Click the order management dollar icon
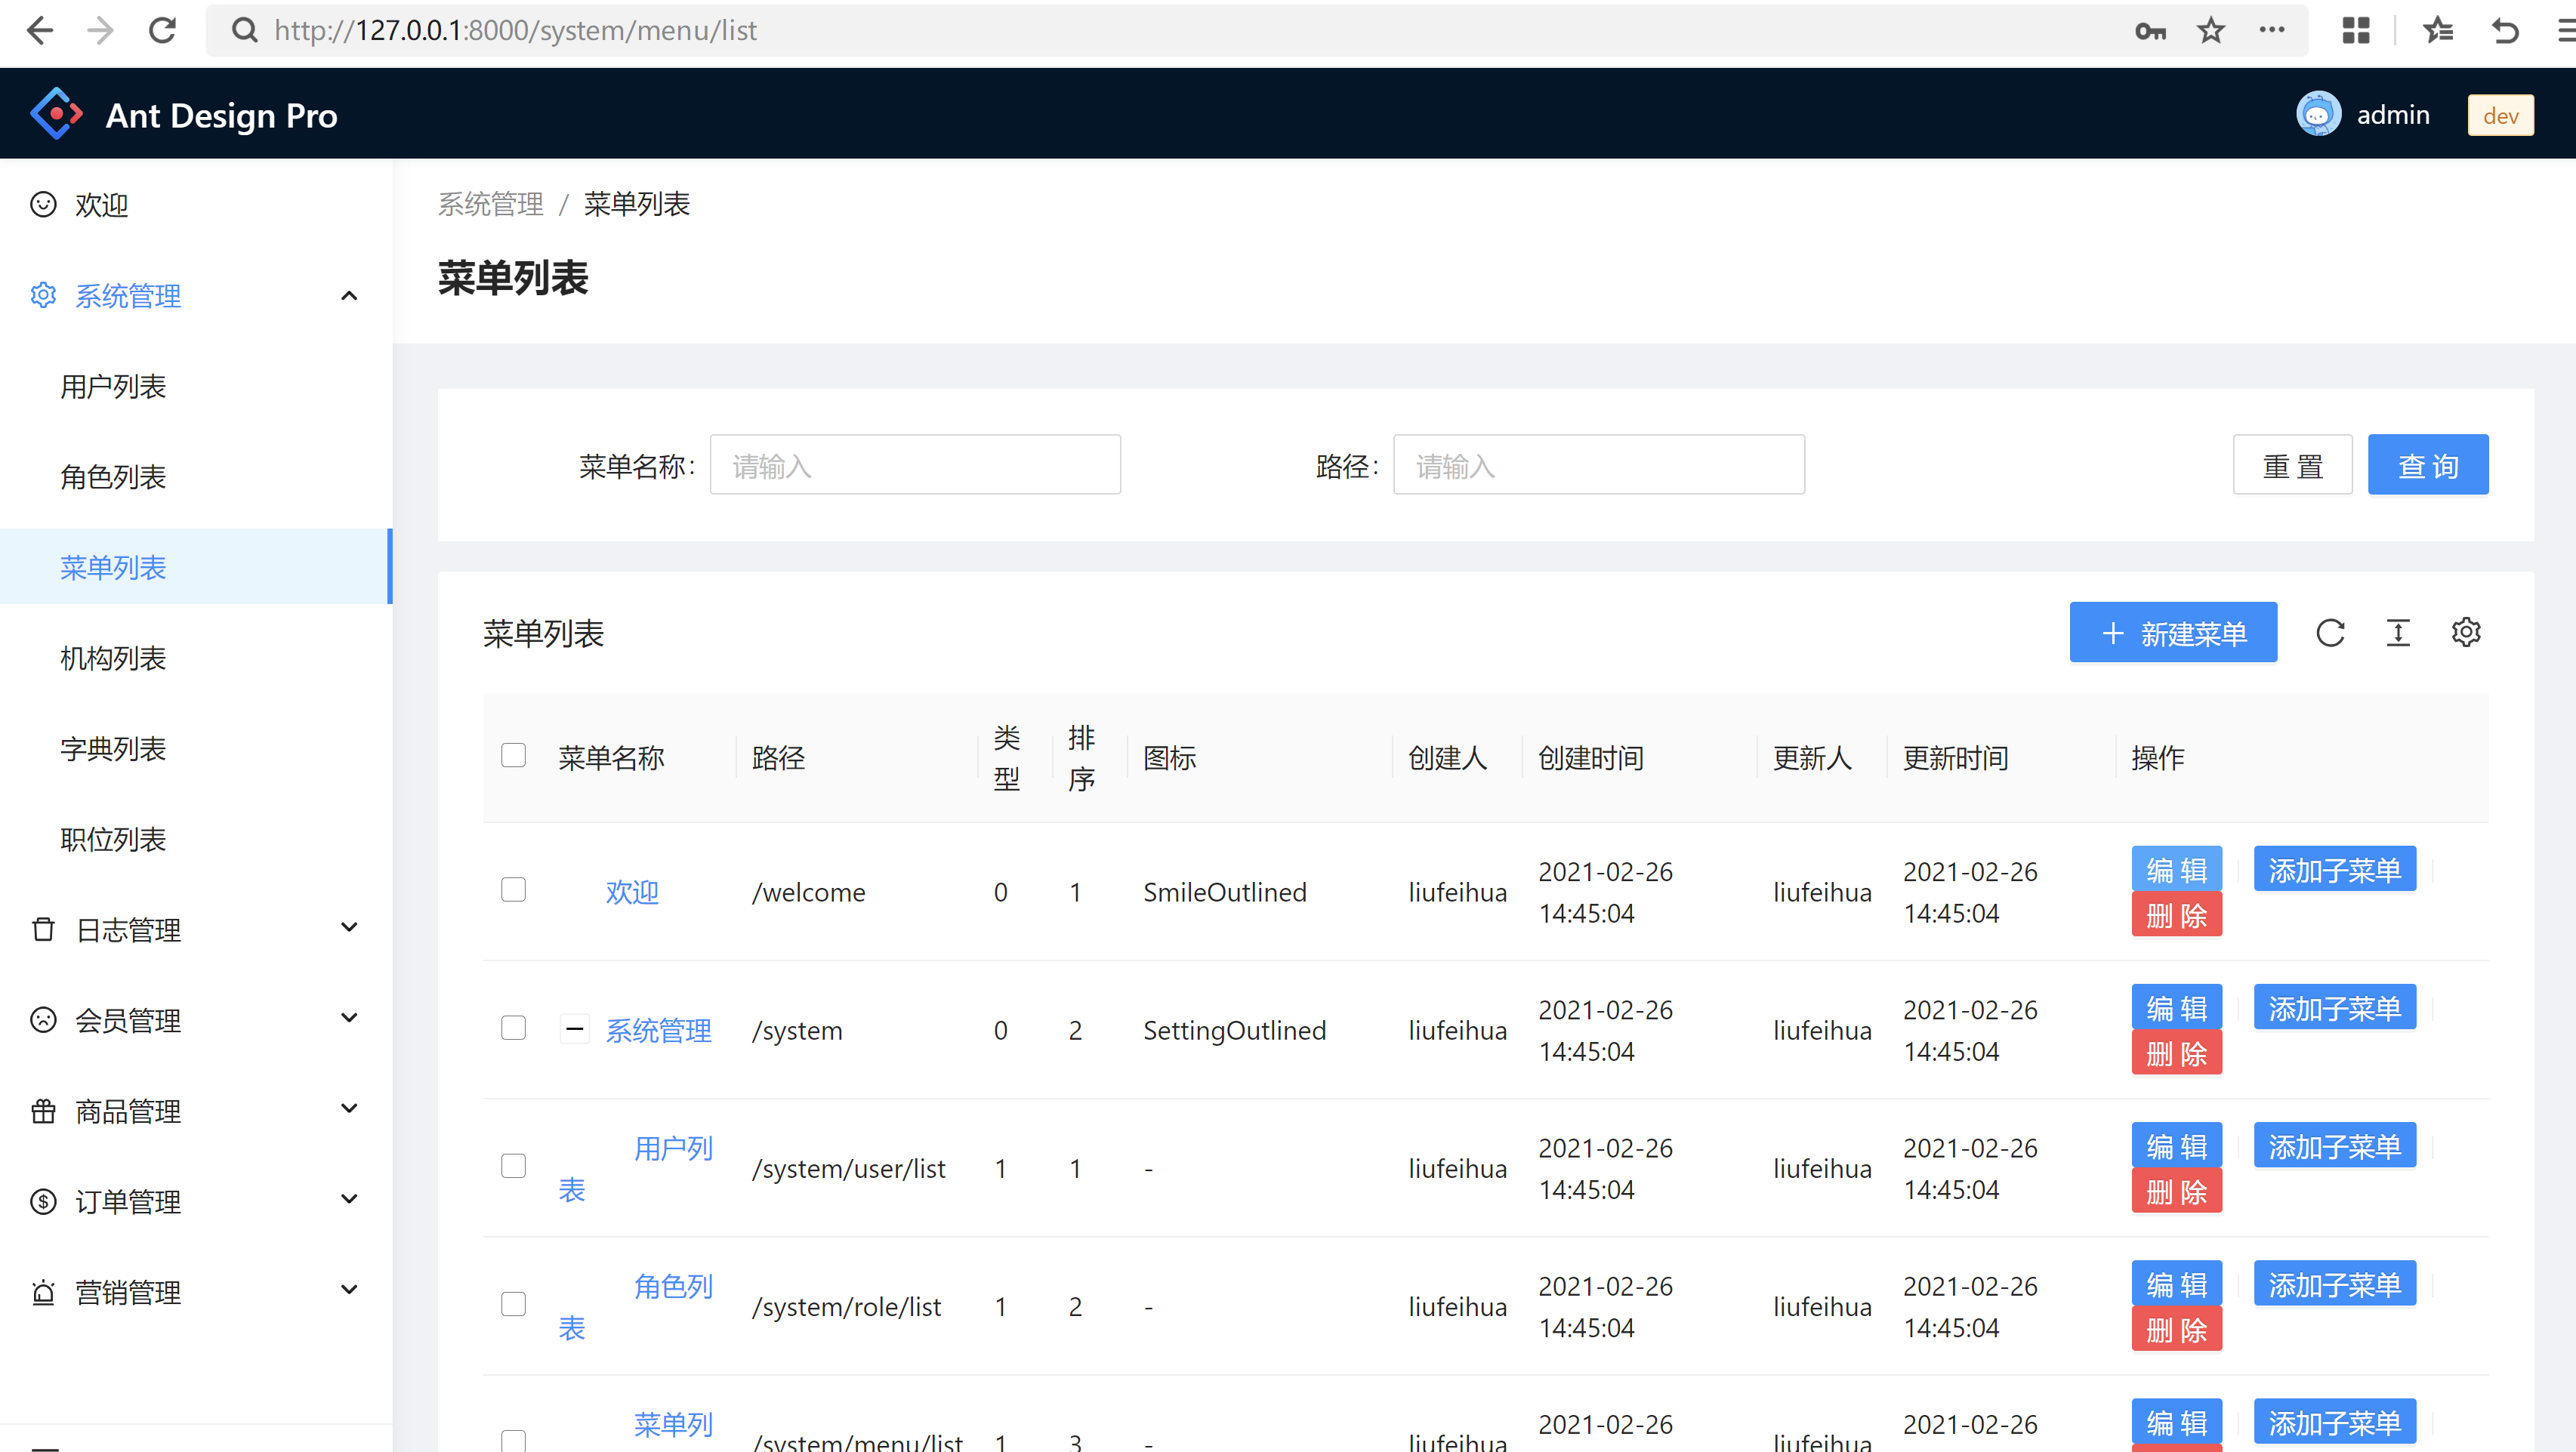 tap(43, 1201)
